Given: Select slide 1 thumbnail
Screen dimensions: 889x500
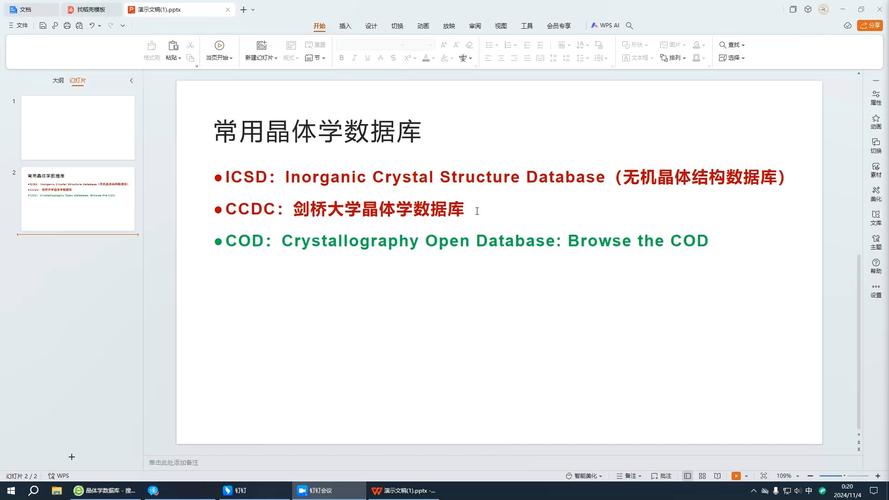Looking at the screenshot, I should point(78,128).
